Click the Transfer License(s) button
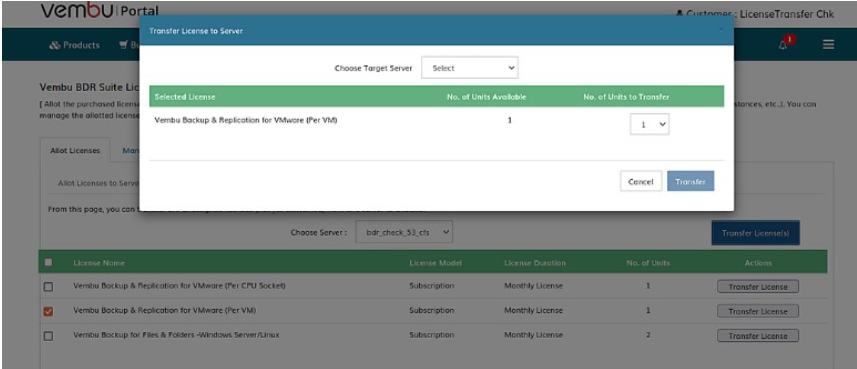This screenshot has width=857, height=369. [755, 233]
